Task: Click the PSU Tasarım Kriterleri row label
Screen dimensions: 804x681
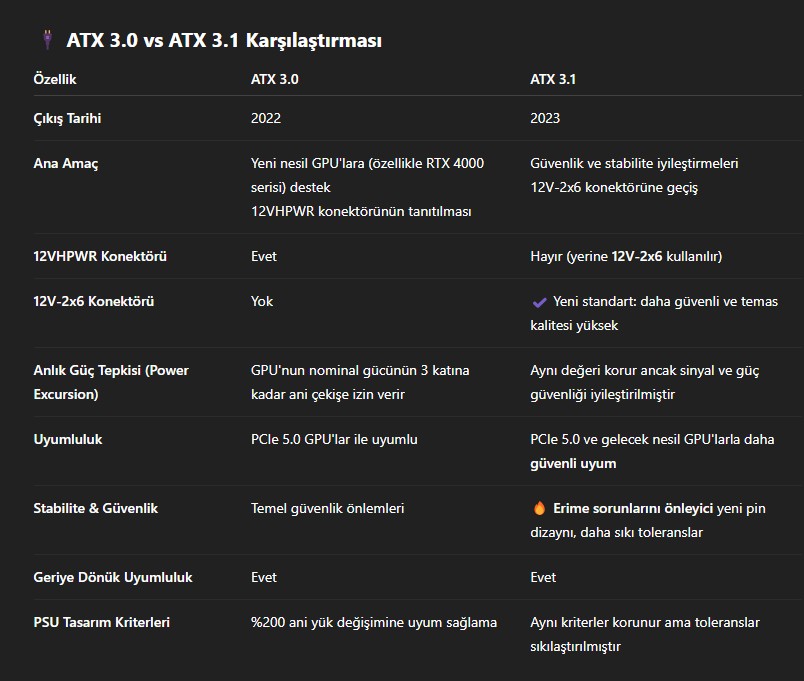Action: coord(102,623)
